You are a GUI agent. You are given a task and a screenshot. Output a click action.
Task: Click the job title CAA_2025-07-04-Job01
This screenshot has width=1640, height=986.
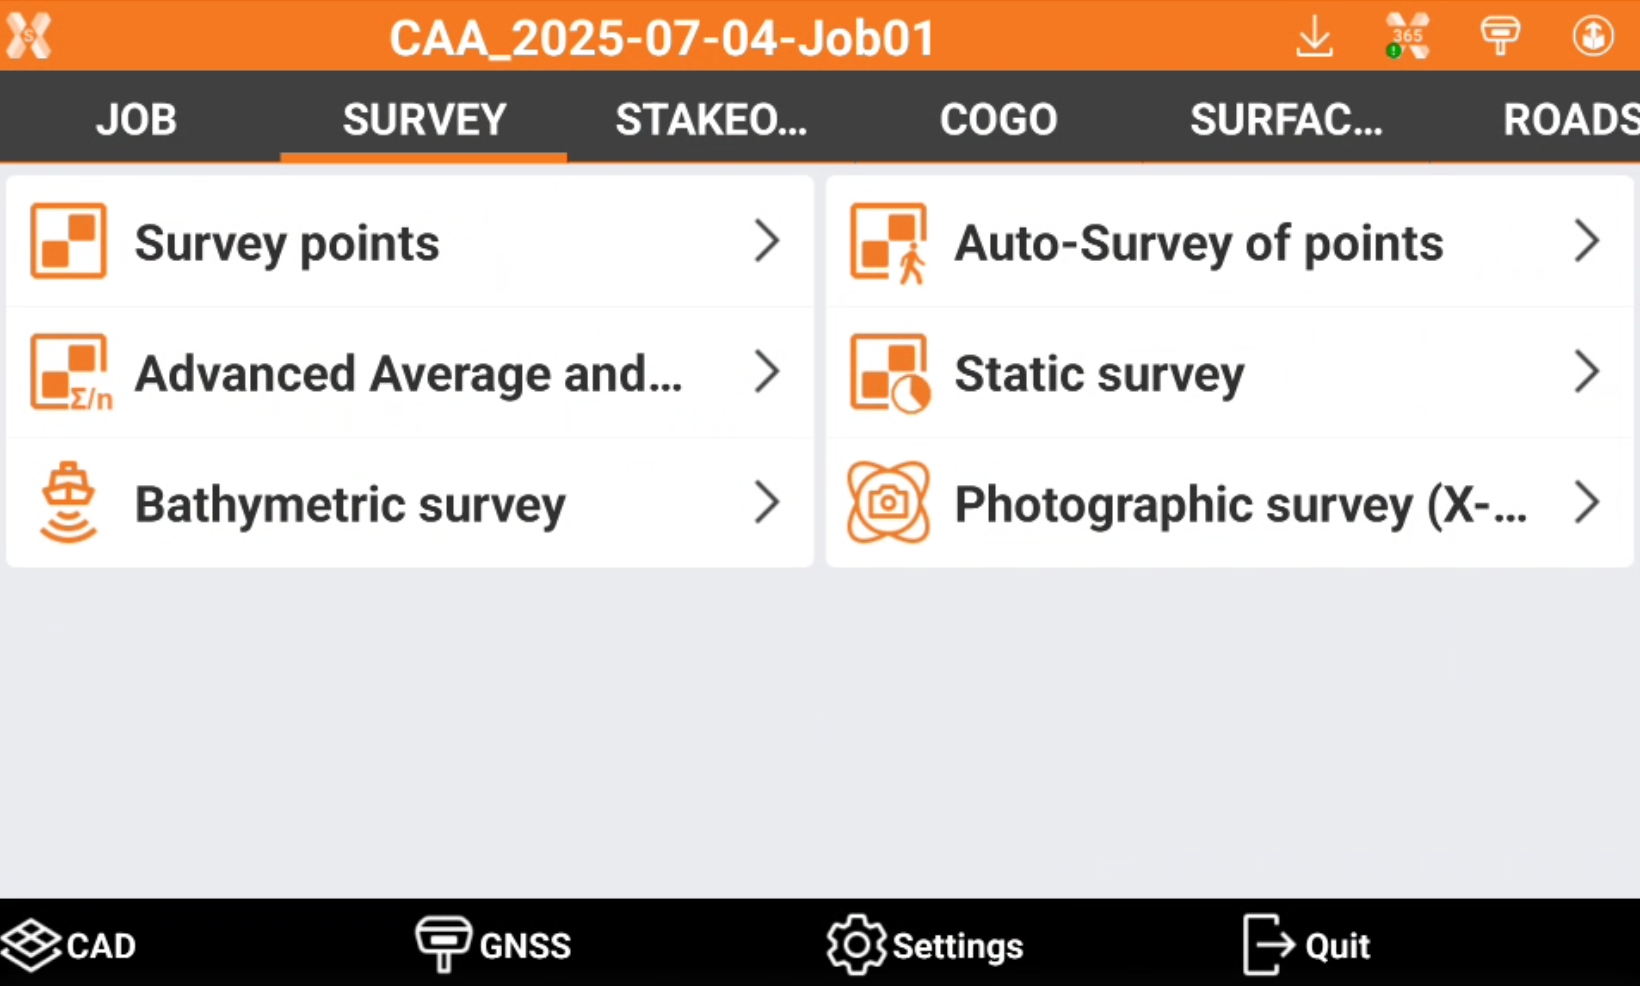pos(662,38)
